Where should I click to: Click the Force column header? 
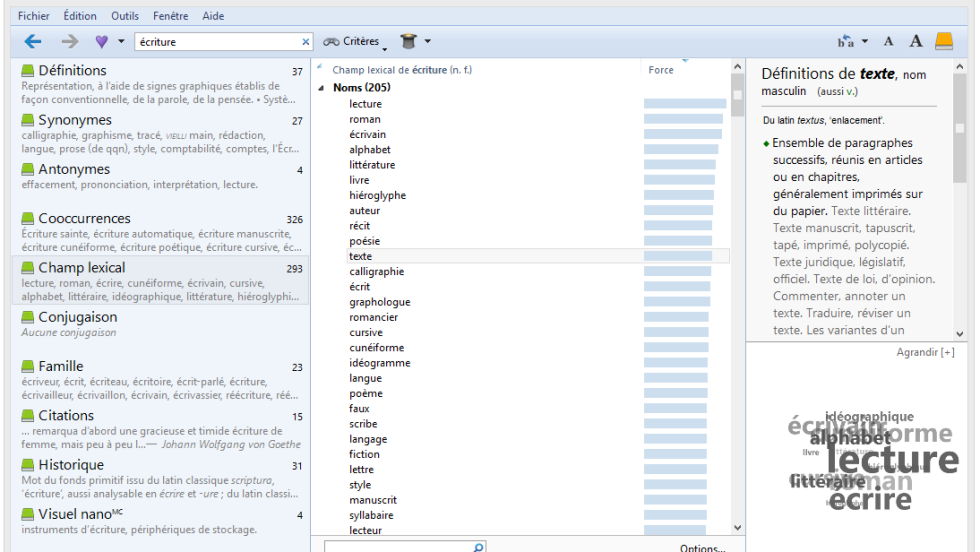point(661,70)
